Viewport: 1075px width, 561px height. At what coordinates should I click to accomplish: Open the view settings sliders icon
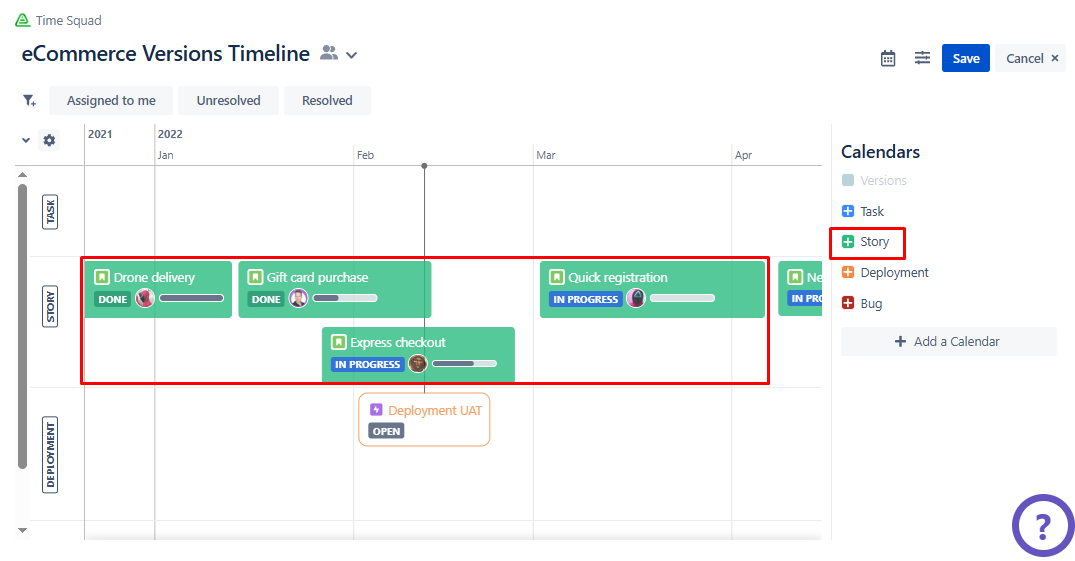click(922, 58)
